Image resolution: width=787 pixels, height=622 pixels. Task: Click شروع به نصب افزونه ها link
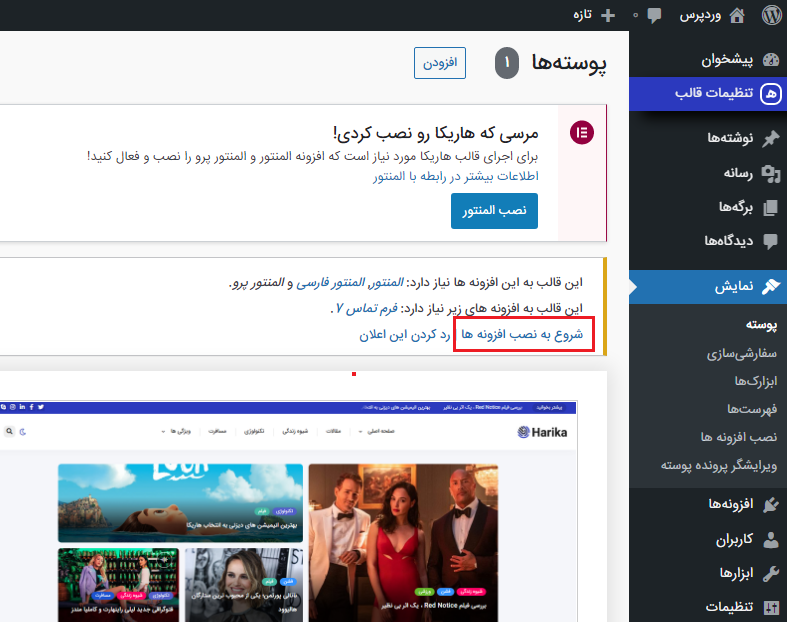coord(523,334)
